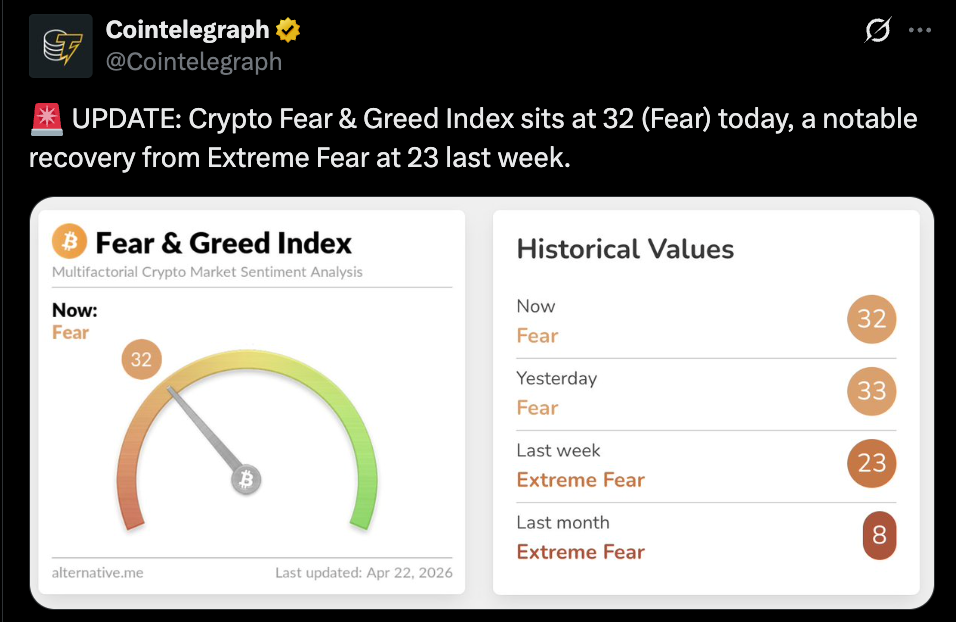Screen dimensions: 956x622
Task: Open the three-dot more options menu
Action: tap(919, 31)
